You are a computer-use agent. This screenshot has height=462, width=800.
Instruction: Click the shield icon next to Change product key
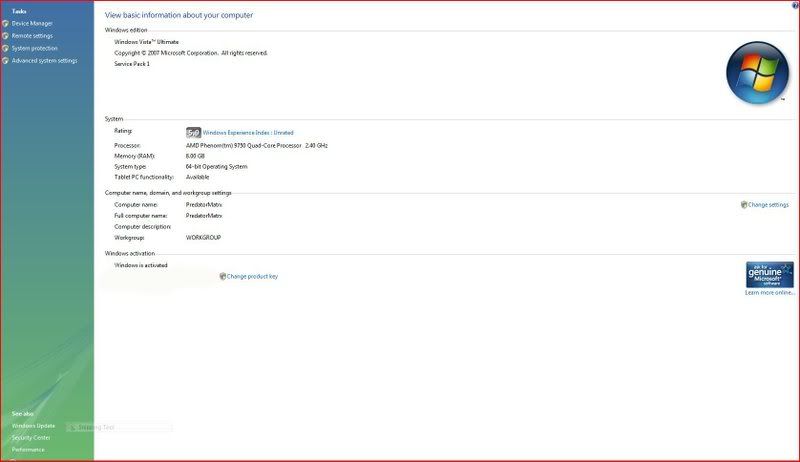(x=223, y=276)
